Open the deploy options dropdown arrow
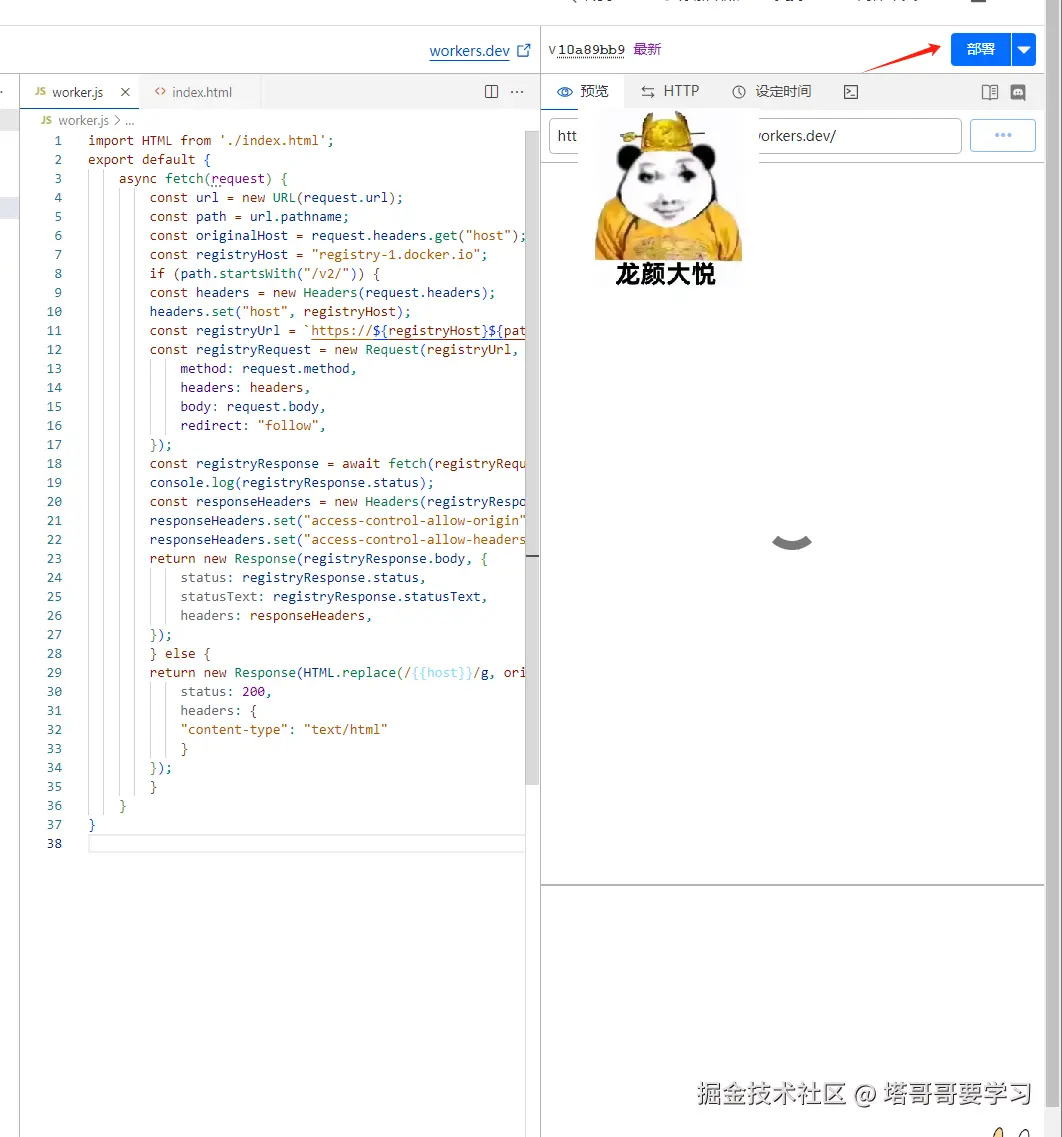Viewport: 1062px width, 1137px height. point(1024,49)
